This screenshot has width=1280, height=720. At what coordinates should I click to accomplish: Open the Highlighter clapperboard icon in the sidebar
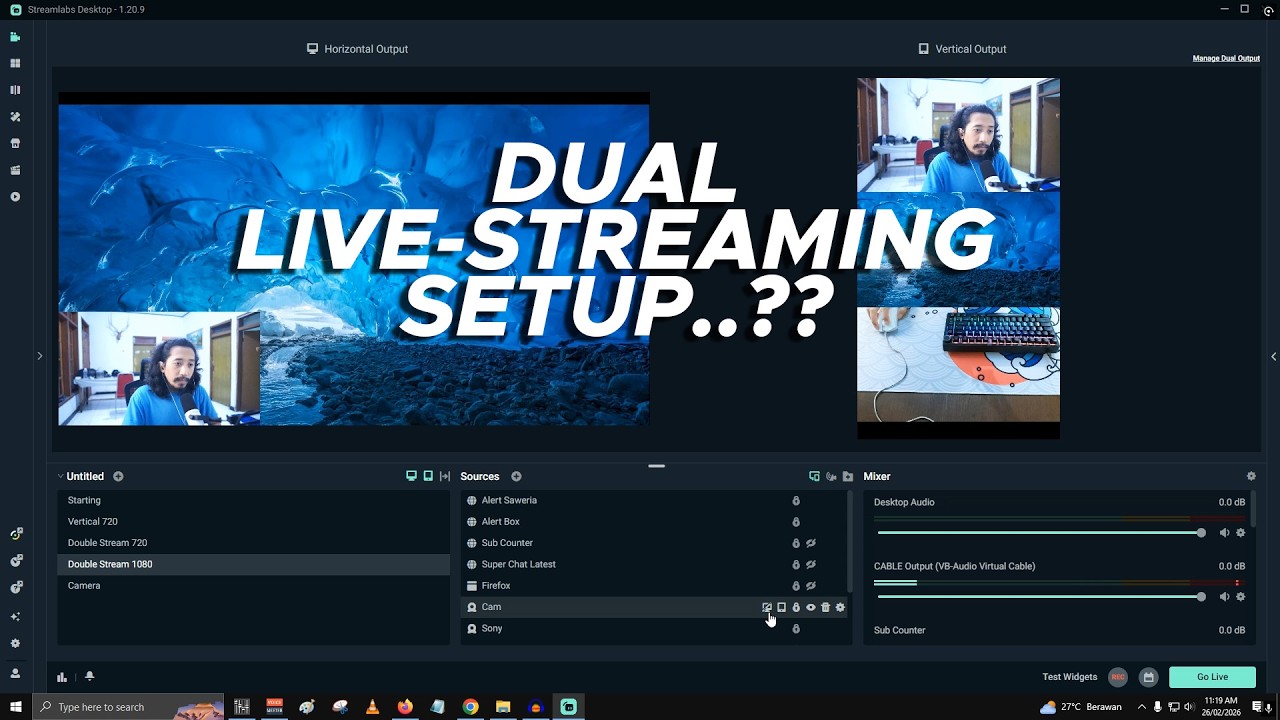pyautogui.click(x=15, y=171)
